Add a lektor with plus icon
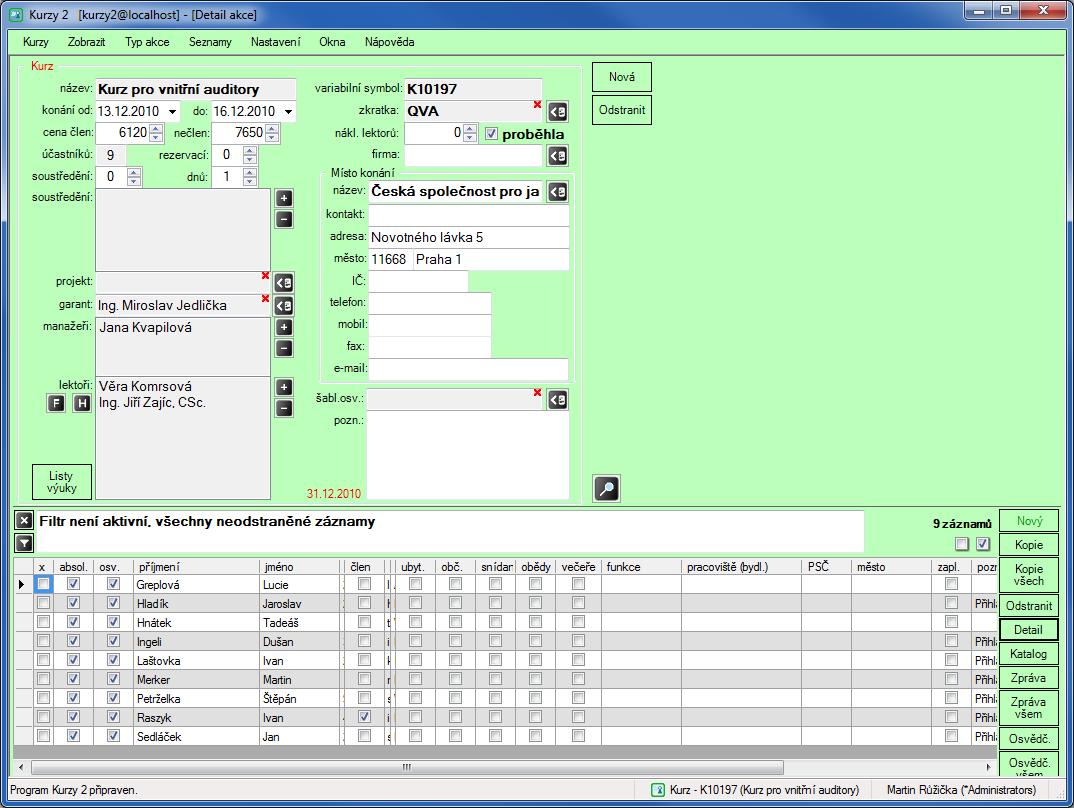The height and width of the screenshot is (808, 1074). (x=284, y=388)
